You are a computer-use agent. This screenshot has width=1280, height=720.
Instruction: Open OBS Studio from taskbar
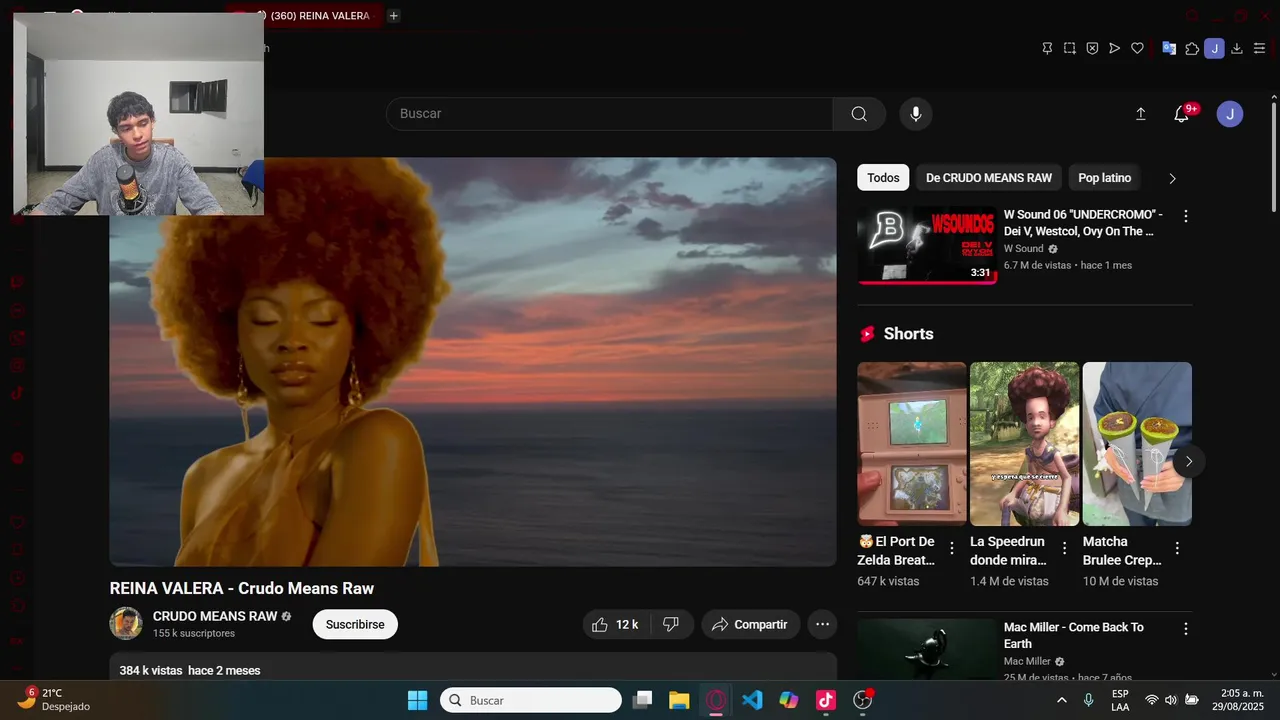(863, 700)
